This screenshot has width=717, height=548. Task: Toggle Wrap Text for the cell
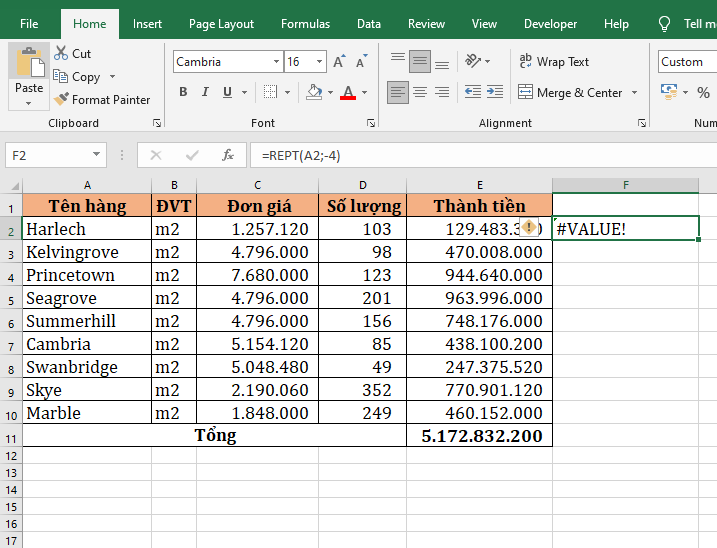(x=554, y=62)
